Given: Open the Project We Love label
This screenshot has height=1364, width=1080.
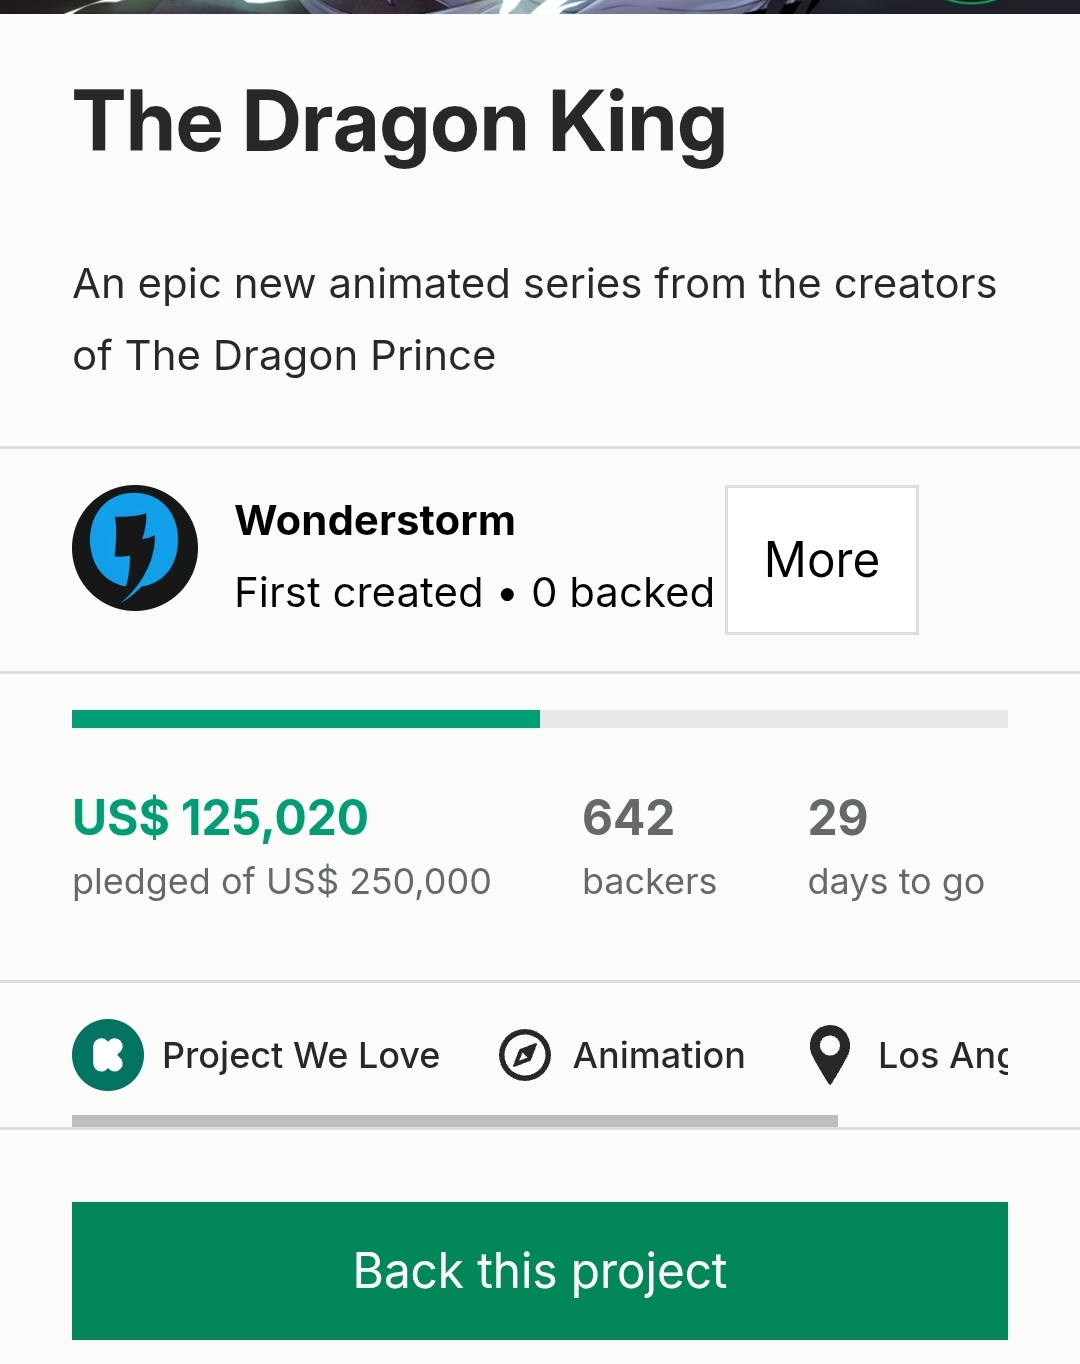Looking at the screenshot, I should [x=301, y=1056].
